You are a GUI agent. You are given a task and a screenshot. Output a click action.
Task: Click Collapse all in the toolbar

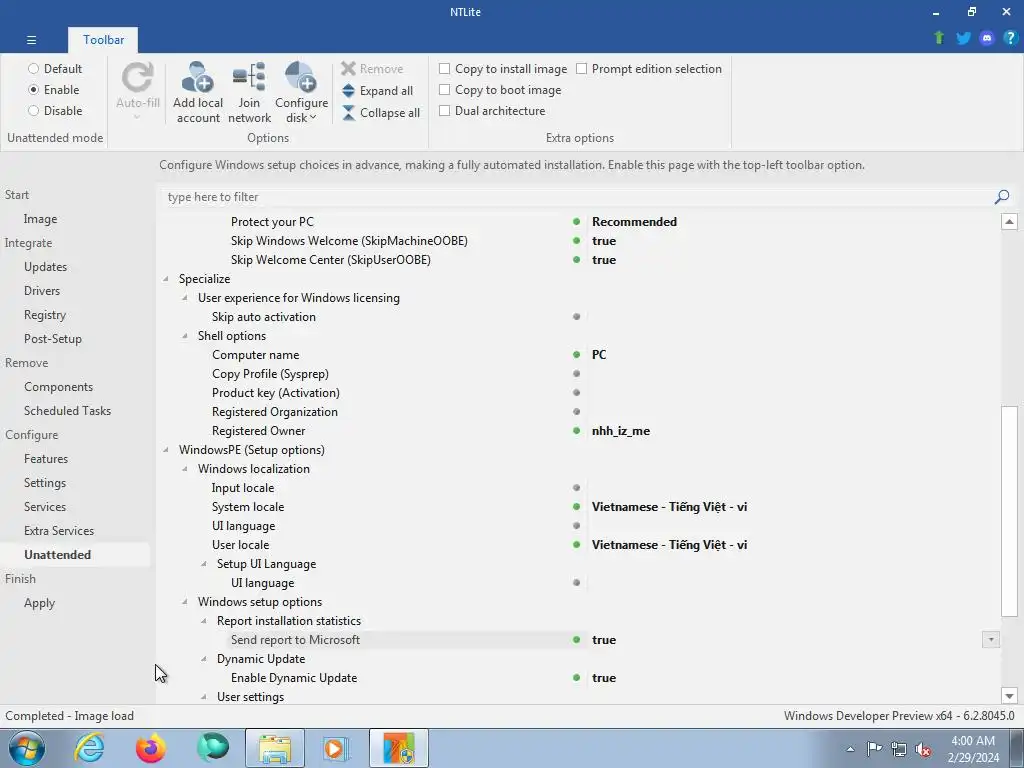coord(381,112)
